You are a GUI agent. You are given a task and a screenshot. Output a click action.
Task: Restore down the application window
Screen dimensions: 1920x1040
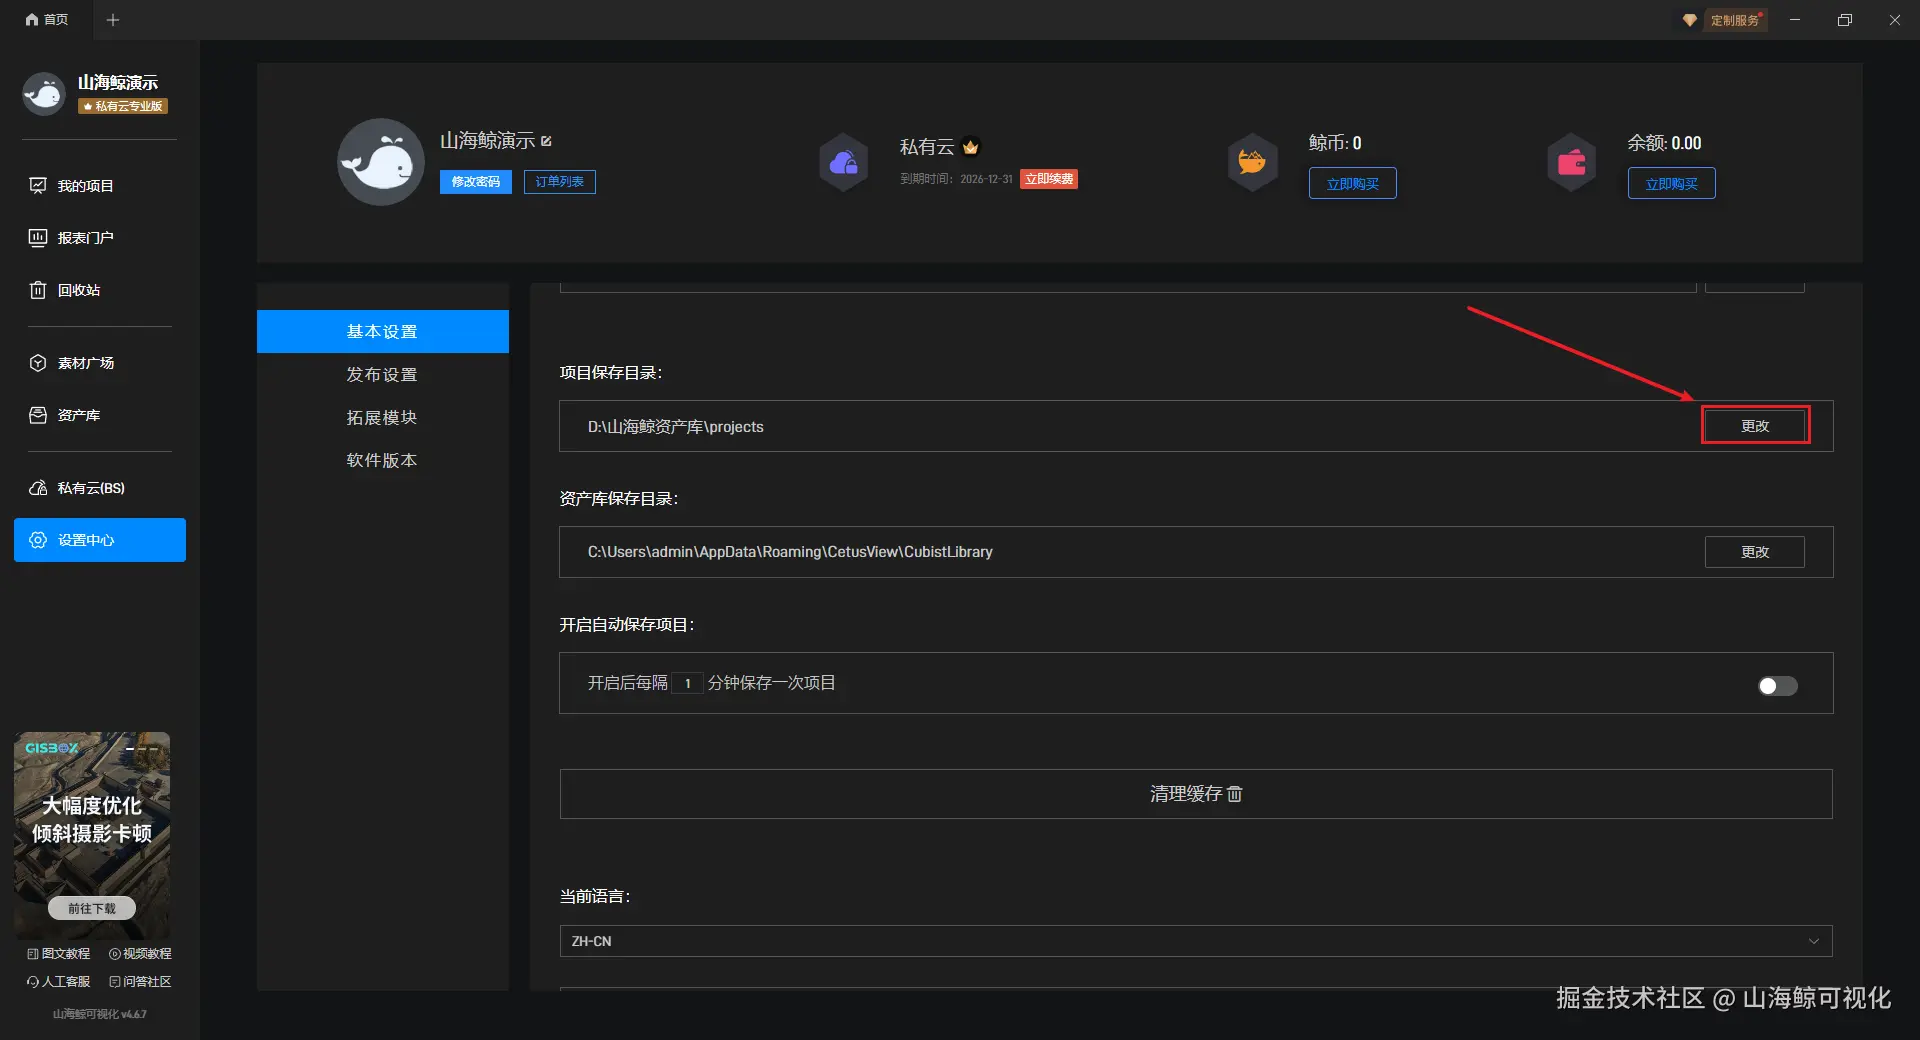[1845, 20]
